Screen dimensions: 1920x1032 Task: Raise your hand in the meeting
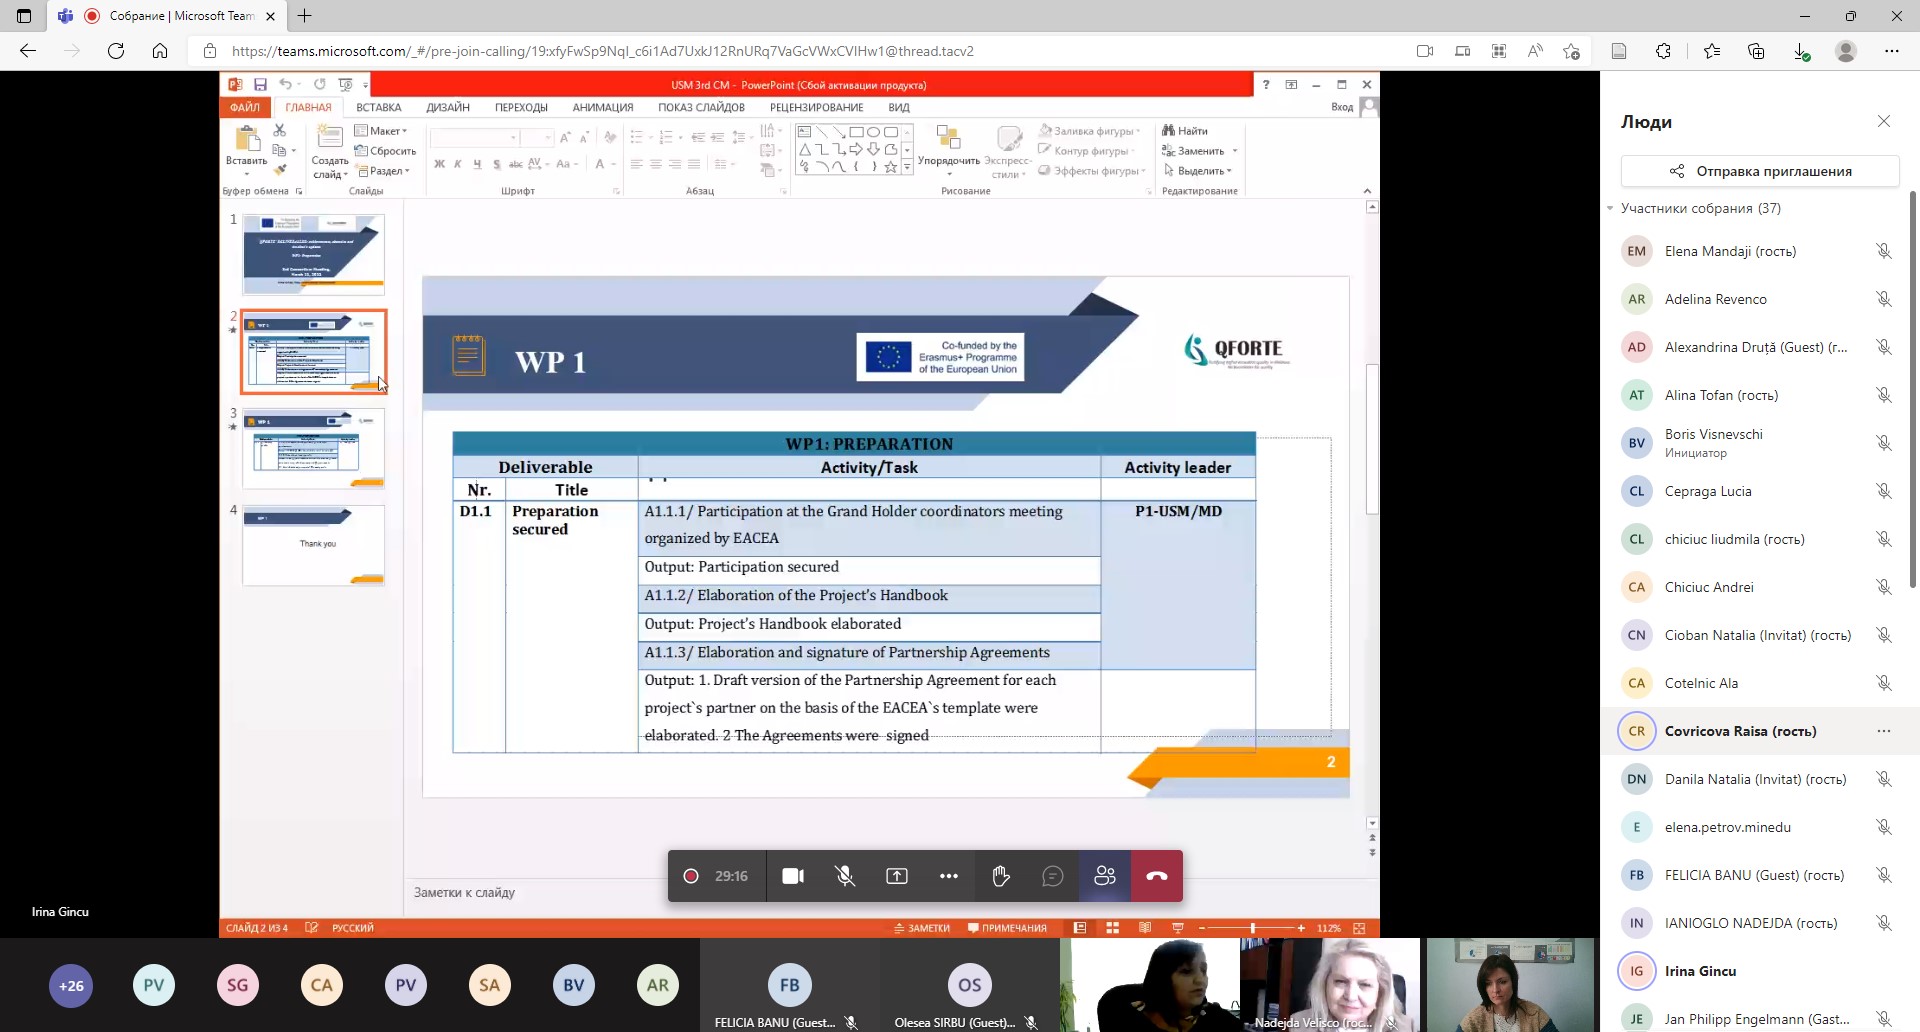pos(1000,876)
